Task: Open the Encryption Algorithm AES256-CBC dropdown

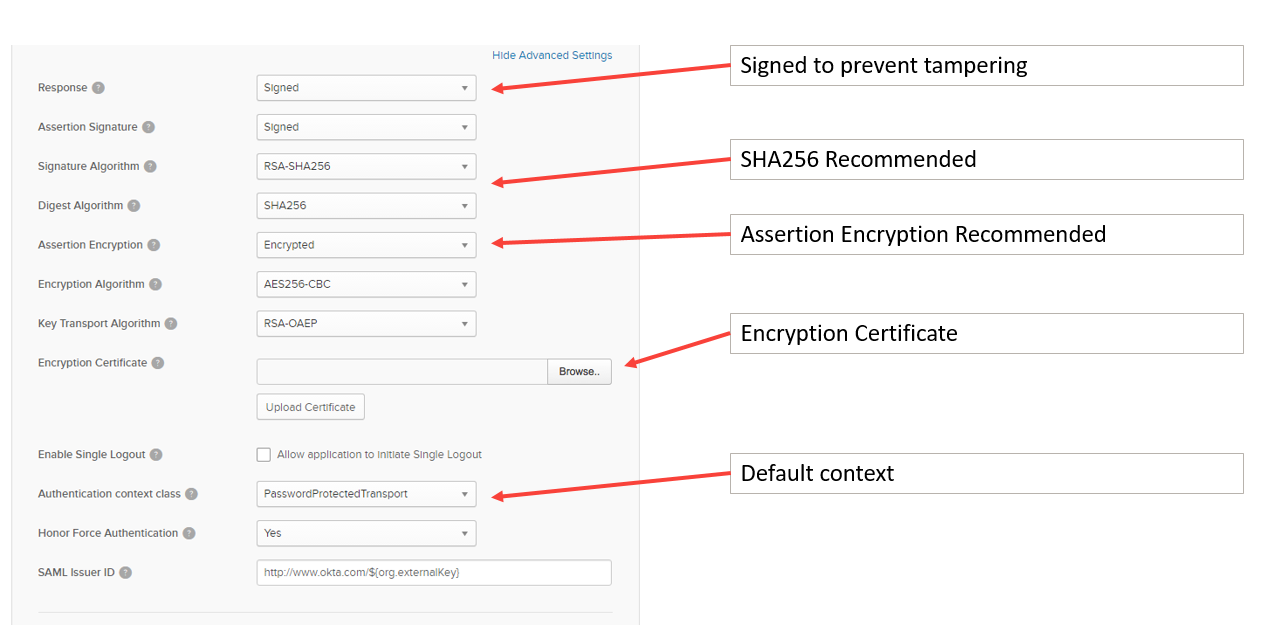Action: click(366, 284)
